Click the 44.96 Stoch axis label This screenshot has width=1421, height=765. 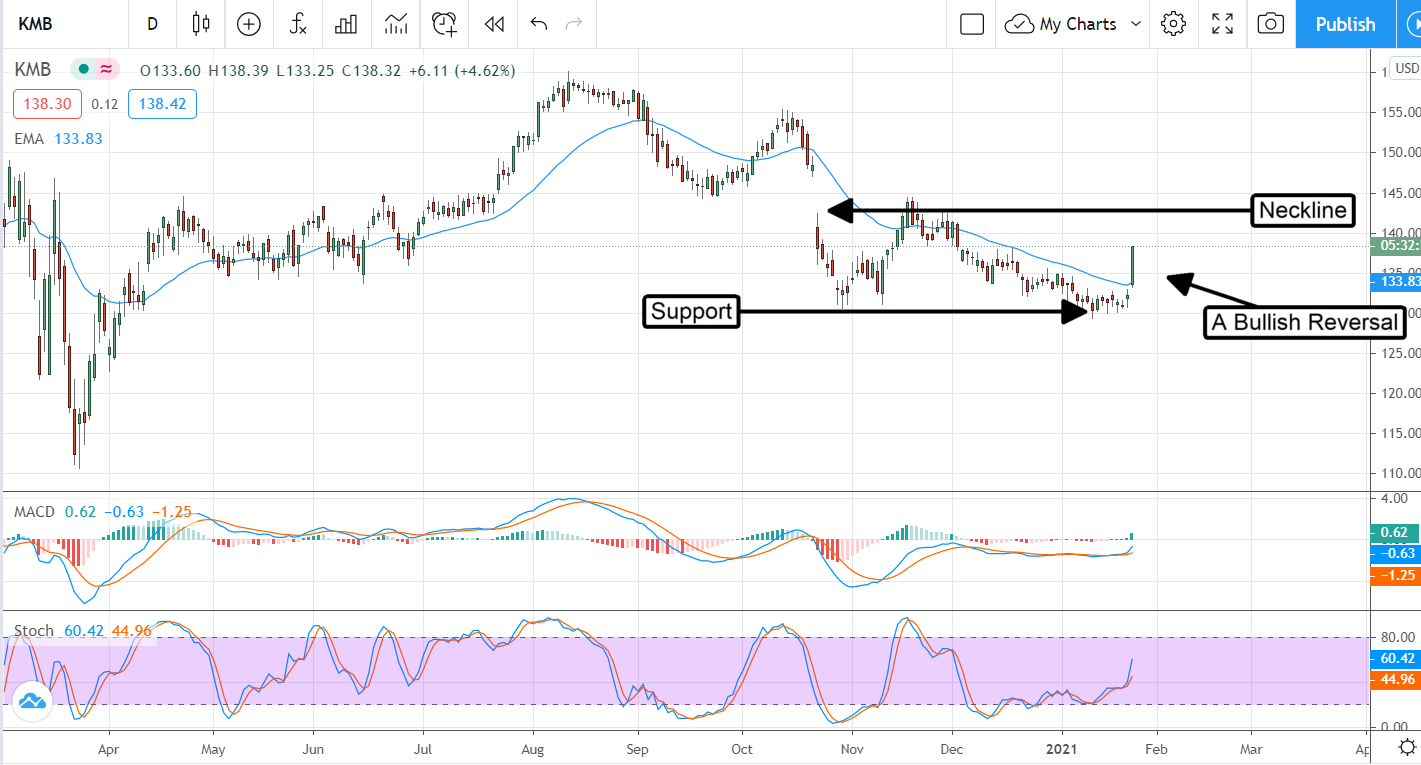point(1398,681)
